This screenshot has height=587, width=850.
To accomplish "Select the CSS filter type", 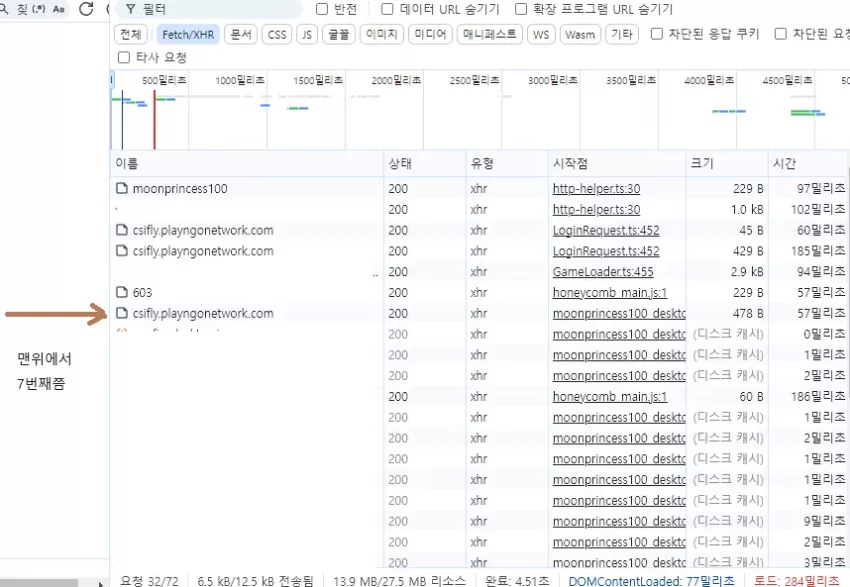I will pos(277,35).
